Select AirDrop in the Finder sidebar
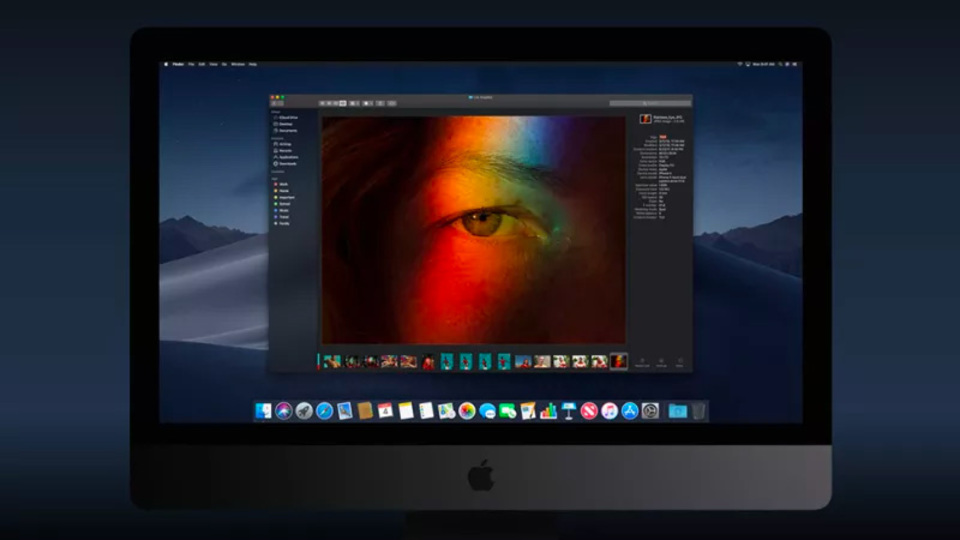The image size is (960, 540). 283,144
